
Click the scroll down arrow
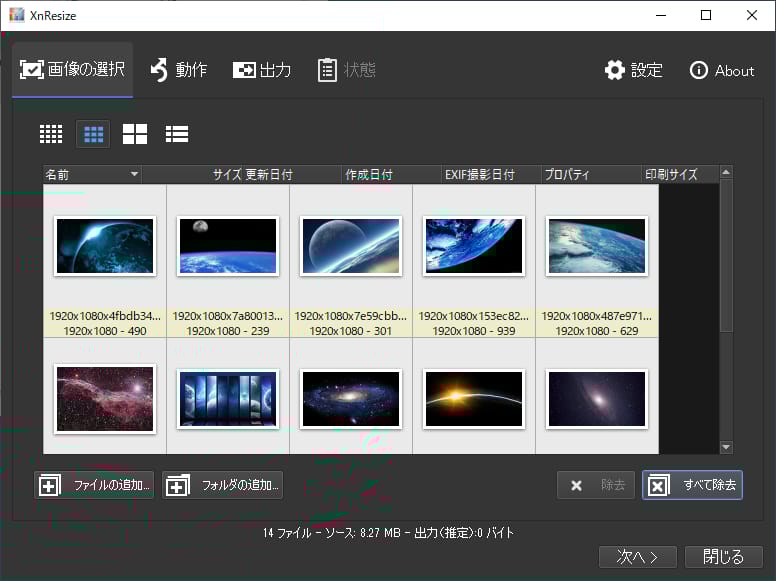click(x=726, y=447)
